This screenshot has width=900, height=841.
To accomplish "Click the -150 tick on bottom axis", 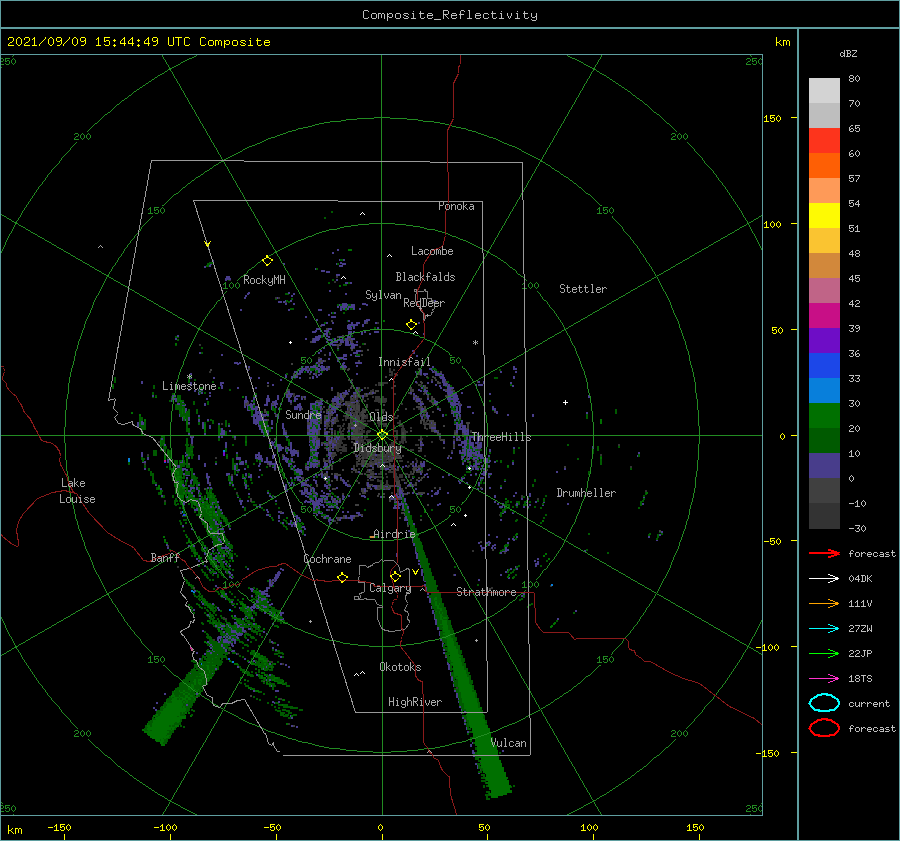I will pyautogui.click(x=59, y=827).
